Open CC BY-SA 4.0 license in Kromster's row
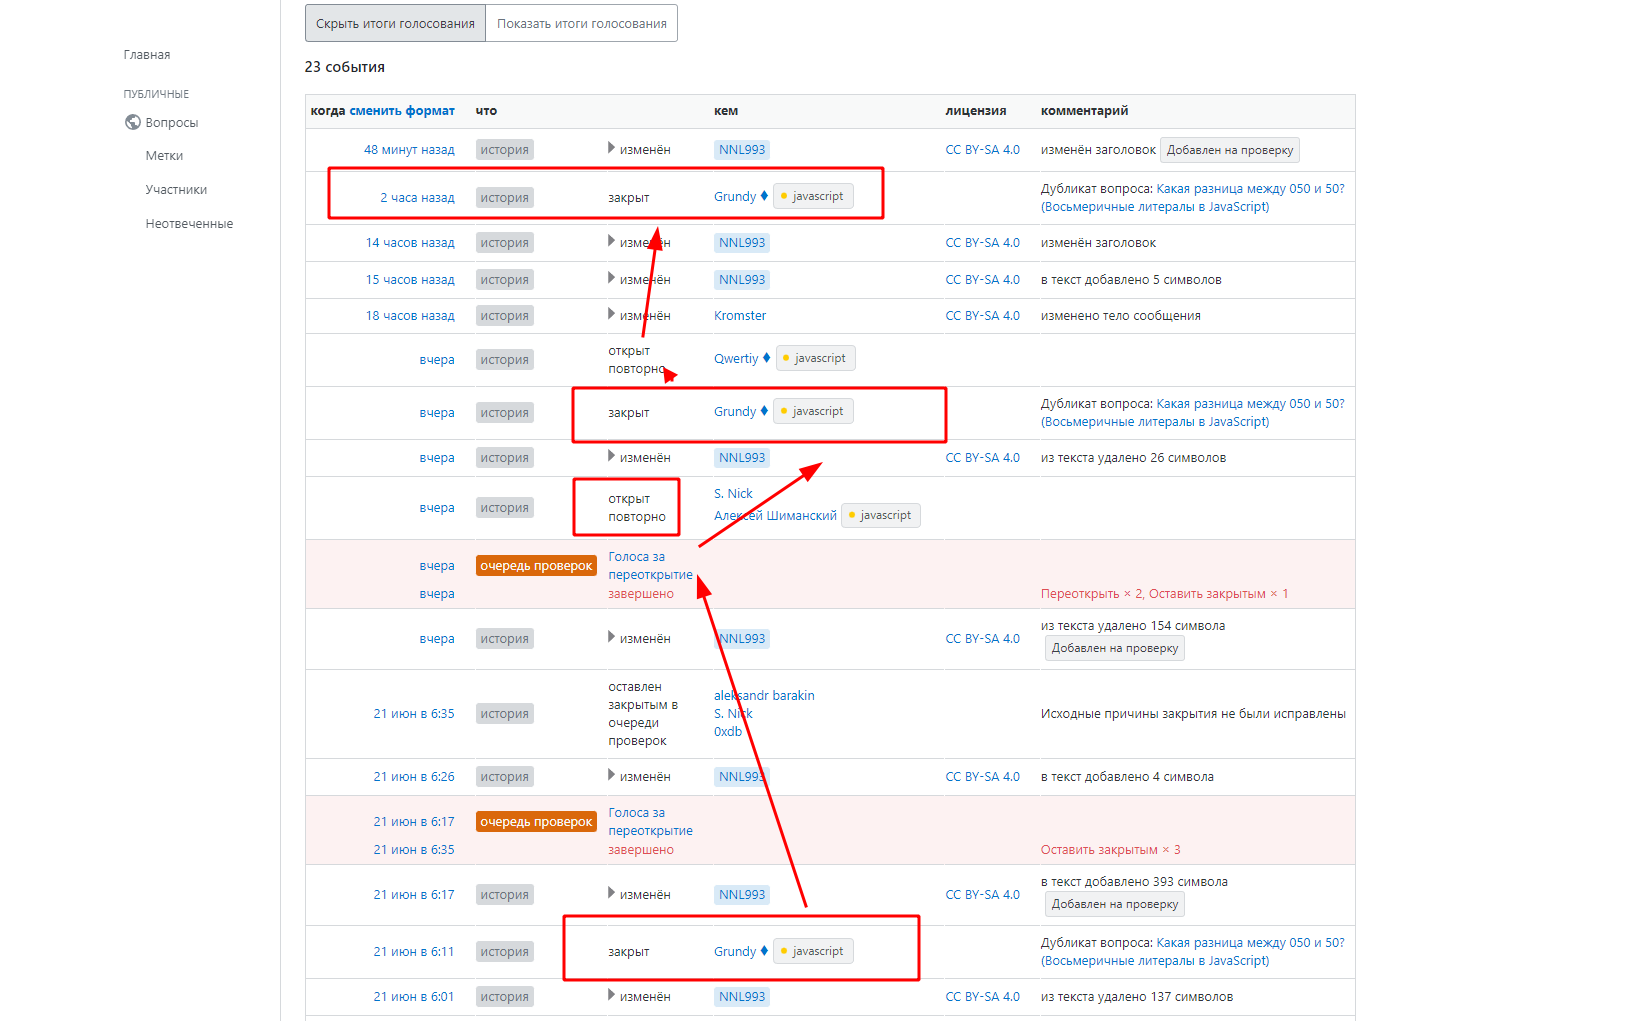The height and width of the screenshot is (1021, 1633). click(983, 316)
